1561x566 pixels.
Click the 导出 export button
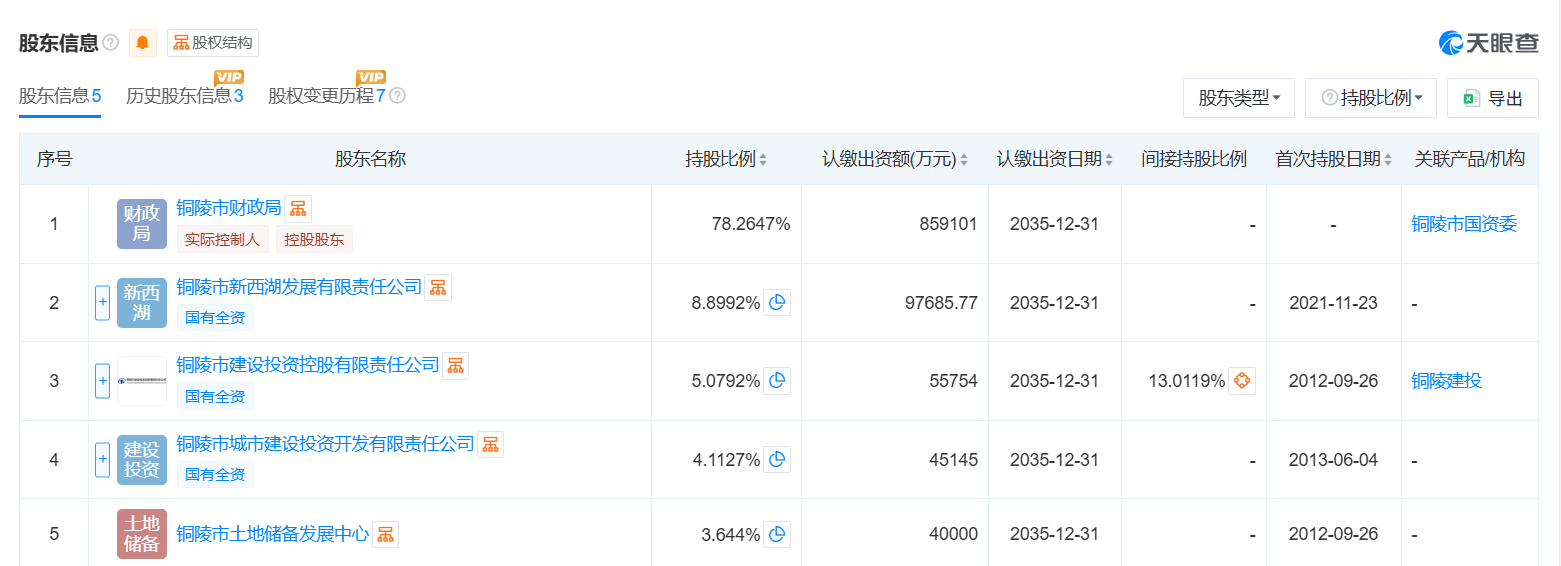[x=1493, y=98]
